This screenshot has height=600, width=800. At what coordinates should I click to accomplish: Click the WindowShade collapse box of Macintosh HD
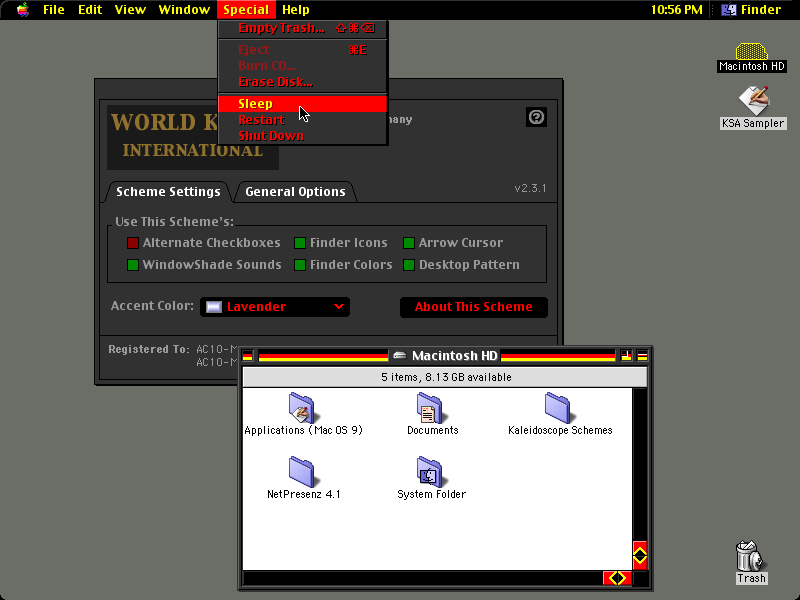coord(642,356)
